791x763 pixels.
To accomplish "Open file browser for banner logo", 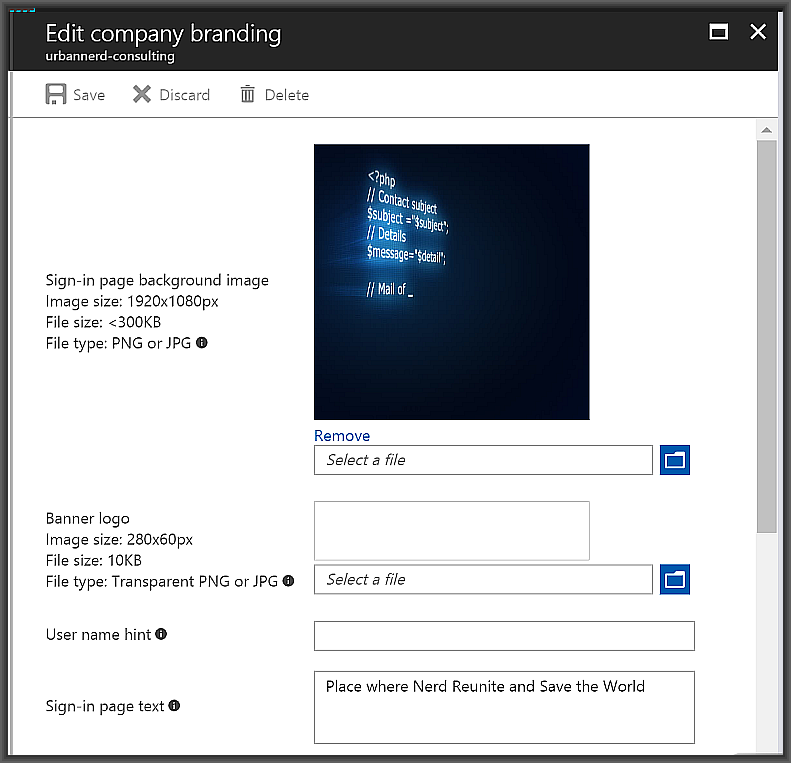I will pos(674,579).
